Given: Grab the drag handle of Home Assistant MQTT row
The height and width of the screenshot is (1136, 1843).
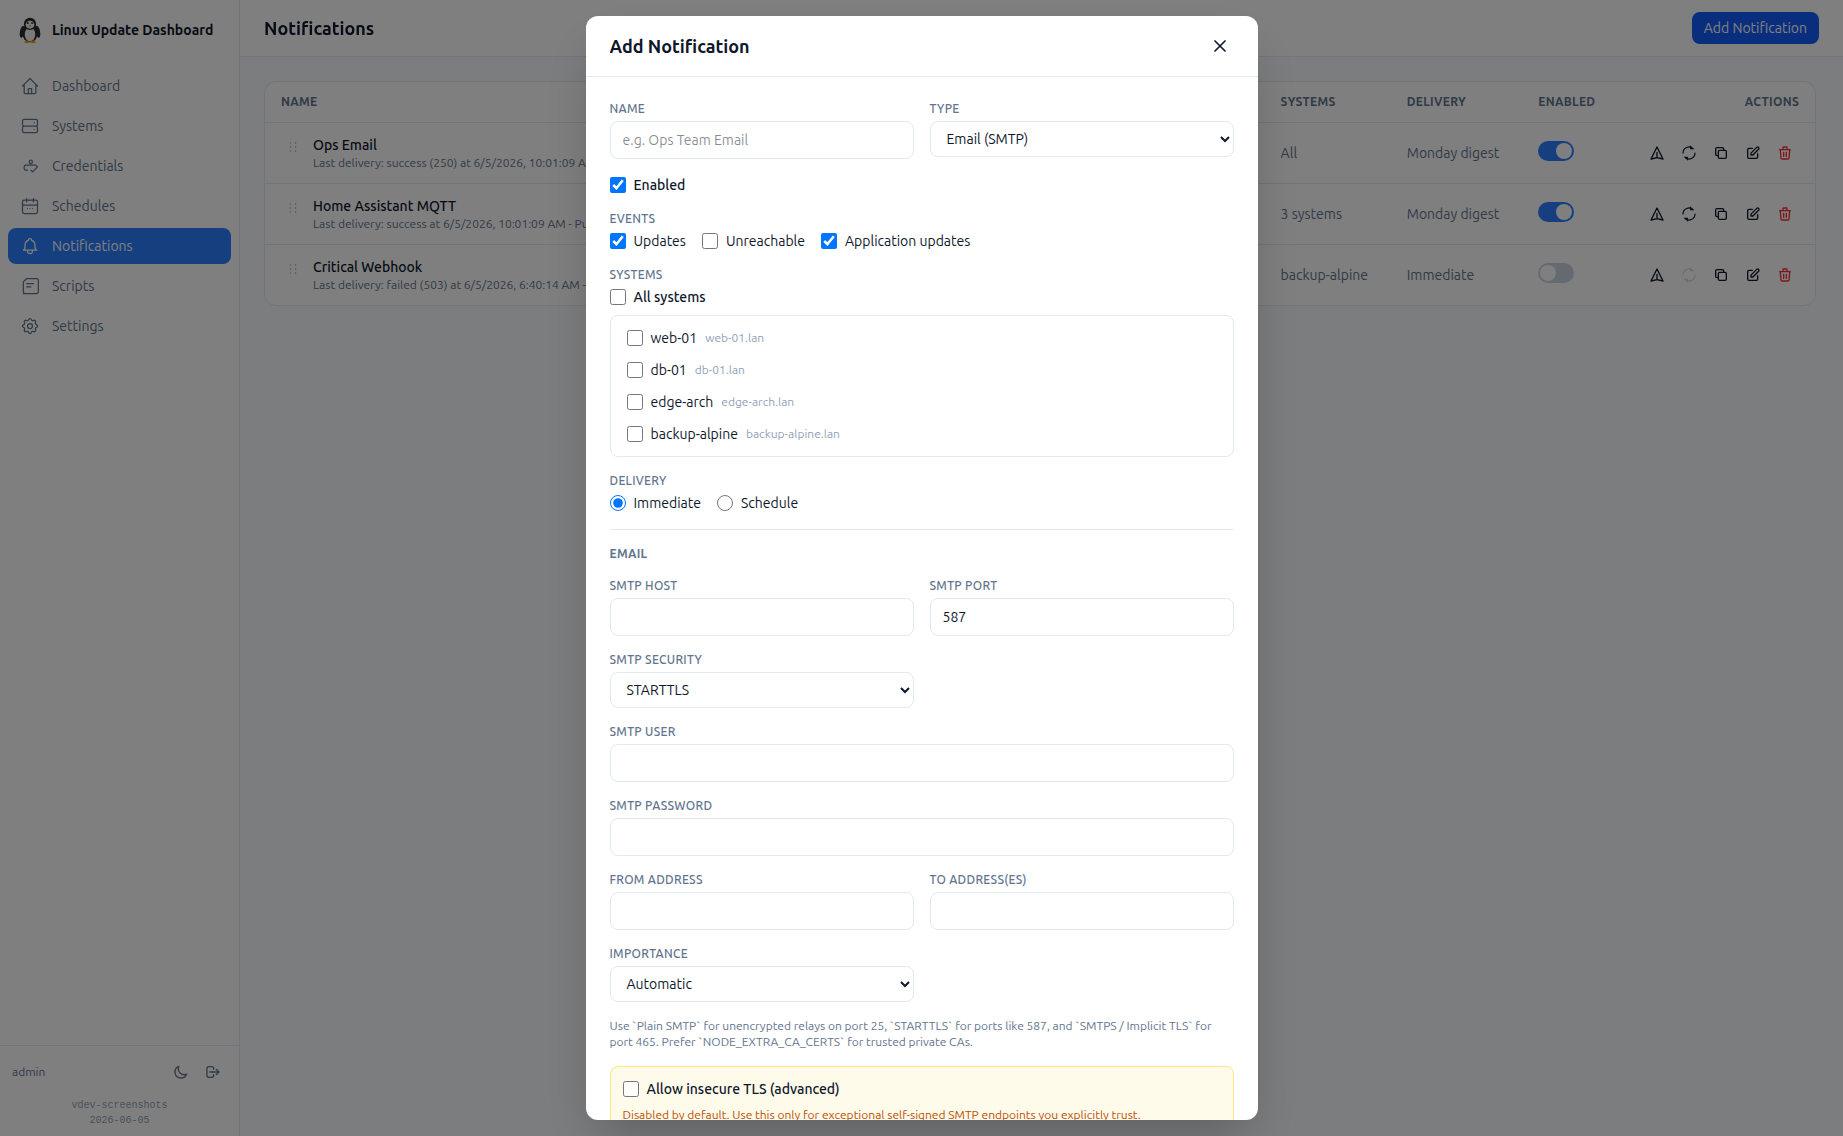Looking at the screenshot, I should (x=293, y=208).
